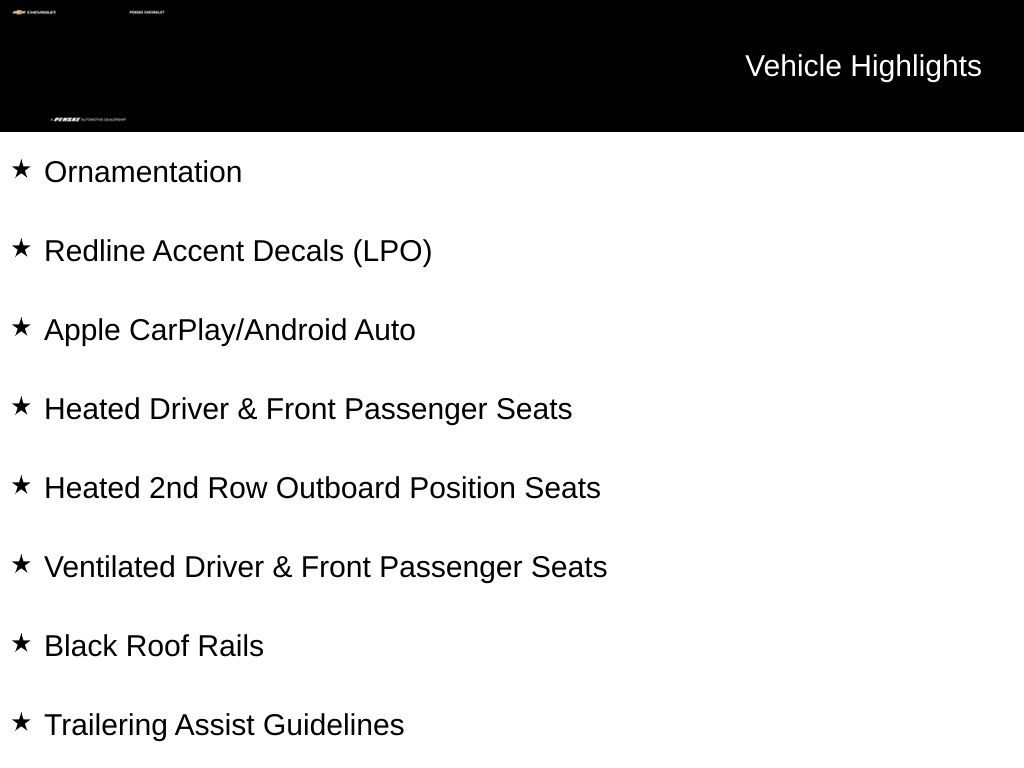Click the star beside Heated Driver seats
The image size is (1024, 768).
click(22, 406)
